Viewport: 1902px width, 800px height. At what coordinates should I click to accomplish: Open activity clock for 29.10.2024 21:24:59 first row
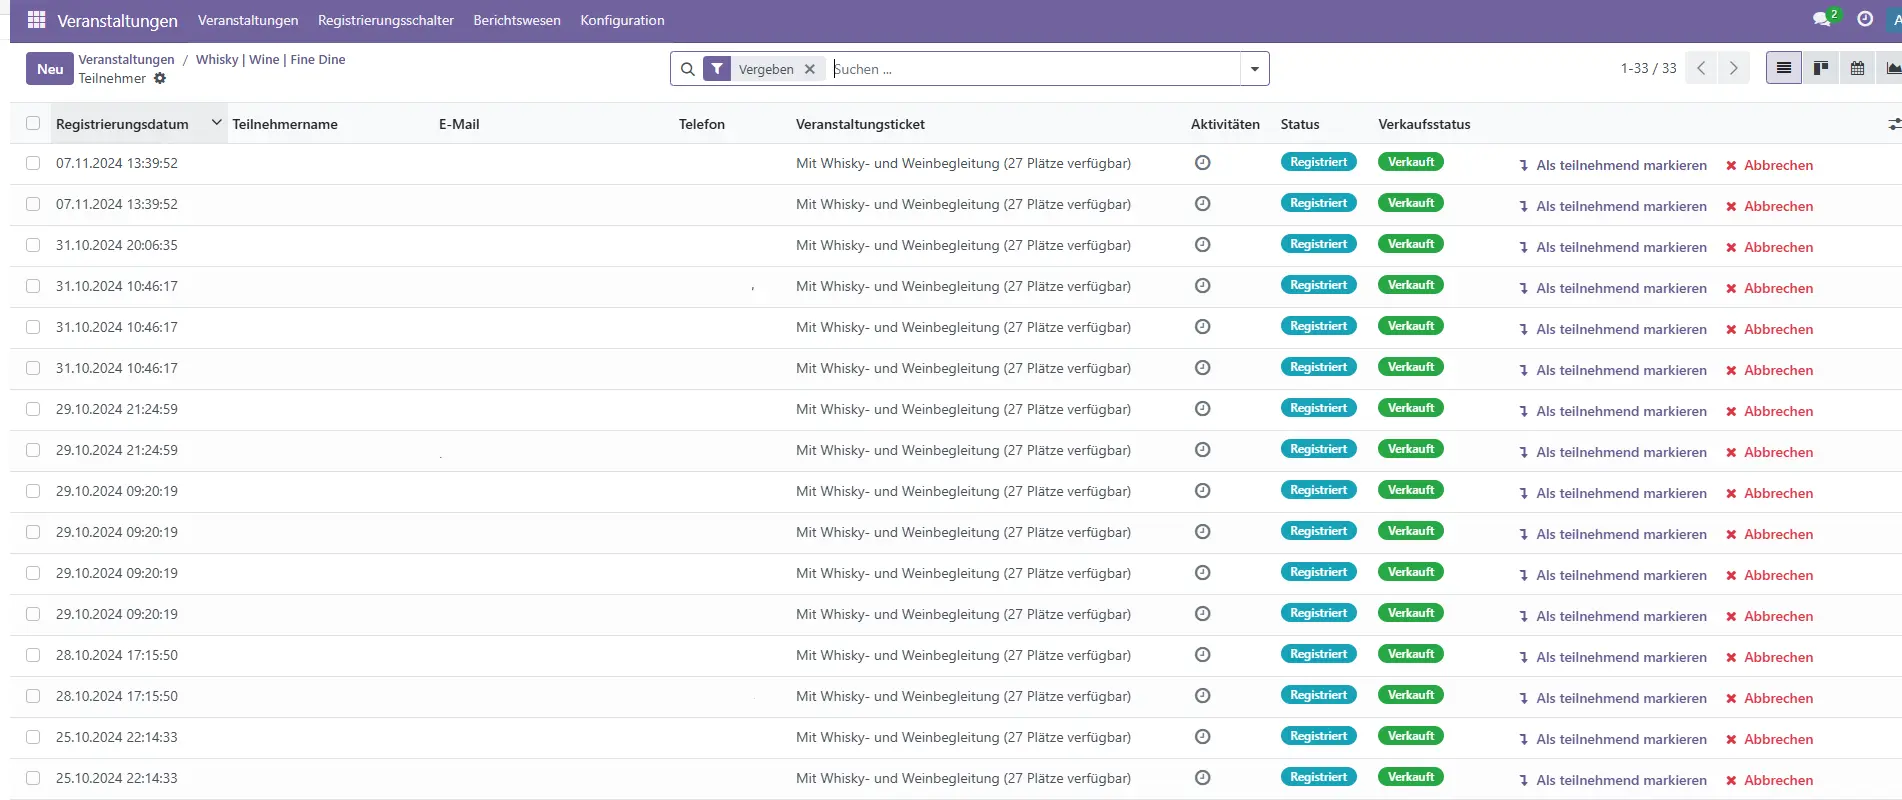coord(1203,408)
